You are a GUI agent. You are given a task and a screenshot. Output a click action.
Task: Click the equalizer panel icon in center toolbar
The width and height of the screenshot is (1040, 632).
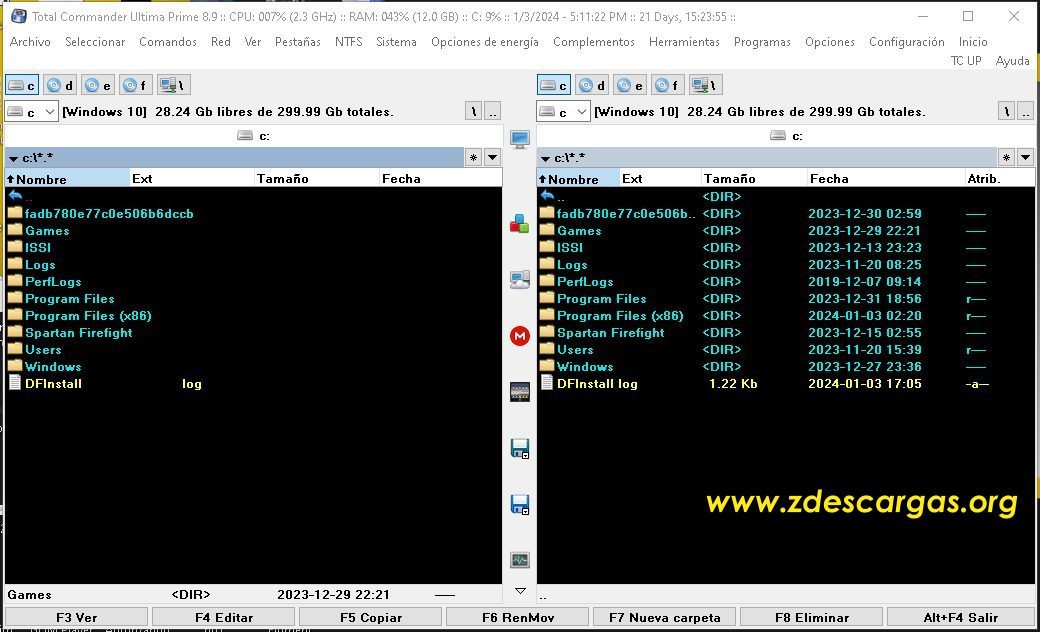tap(519, 392)
